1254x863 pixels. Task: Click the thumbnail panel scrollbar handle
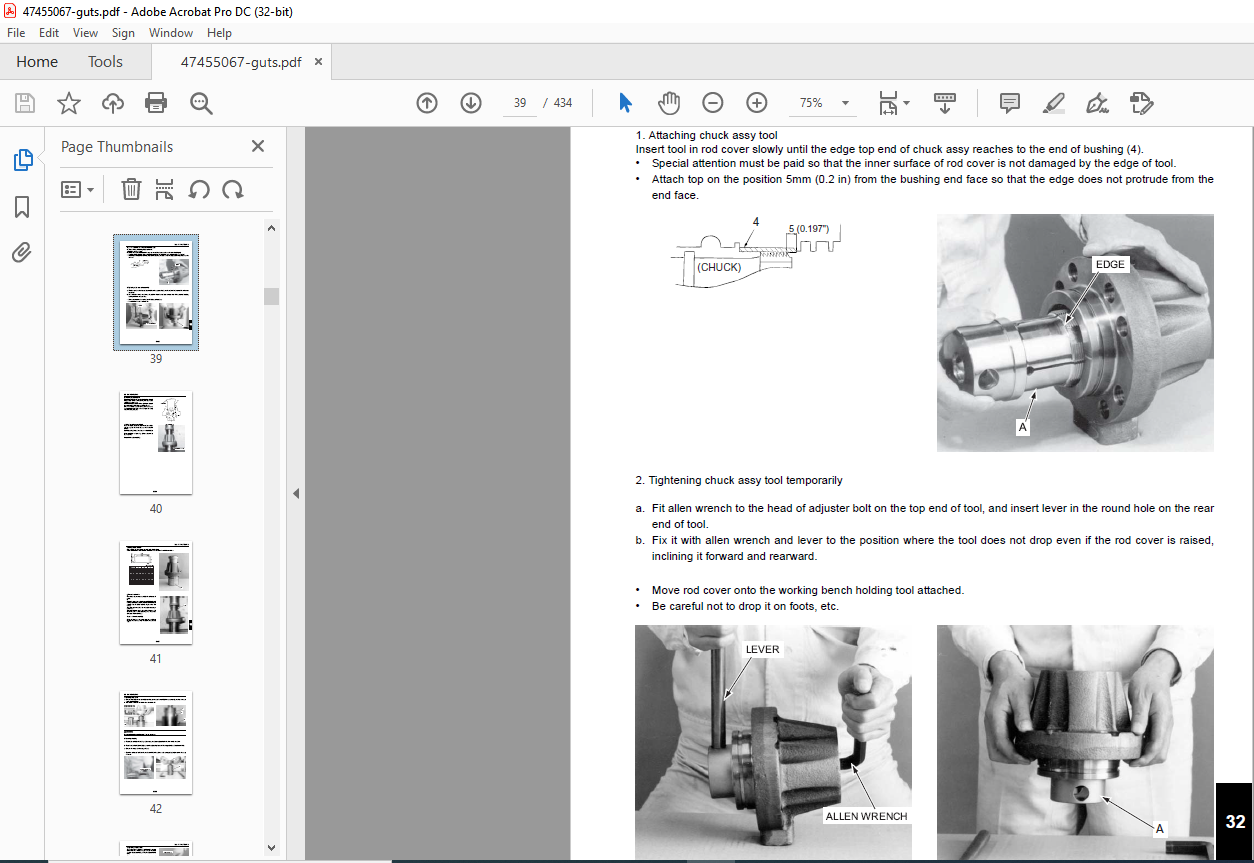tap(272, 296)
